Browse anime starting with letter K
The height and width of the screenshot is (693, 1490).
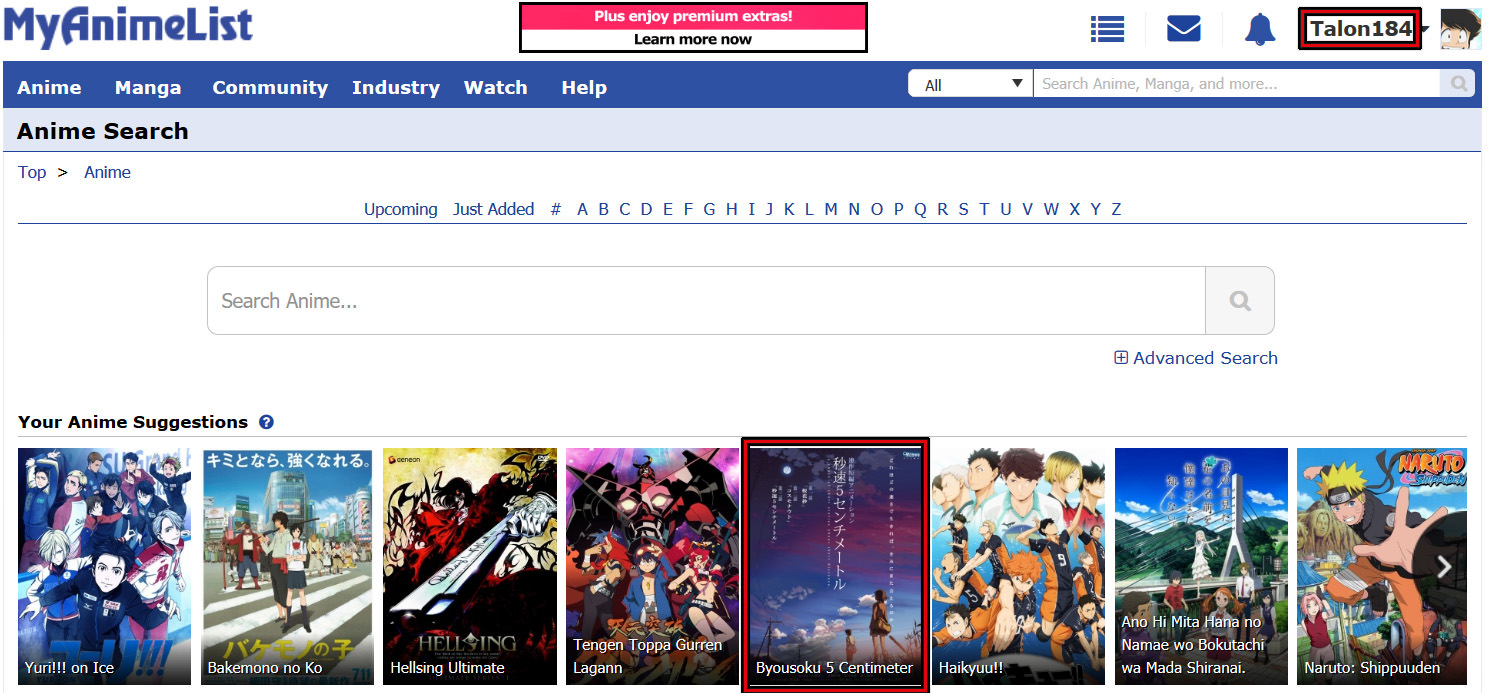click(x=789, y=209)
